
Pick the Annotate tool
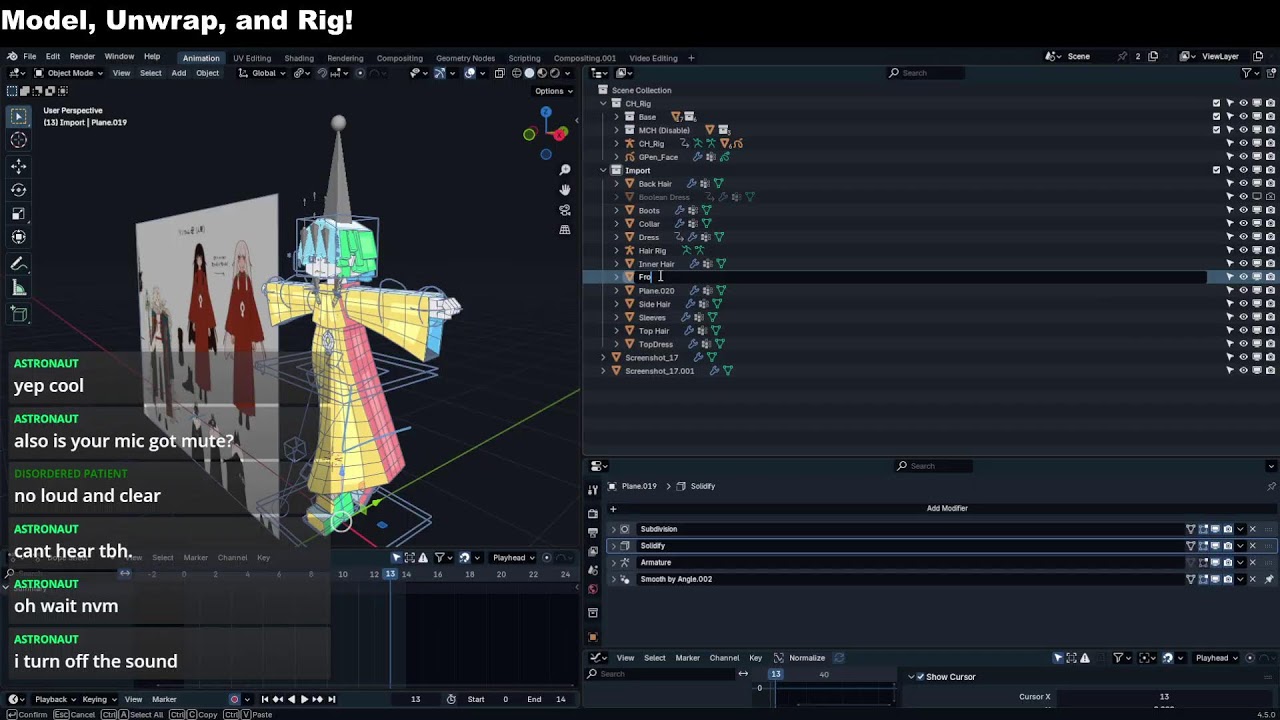tap(19, 264)
